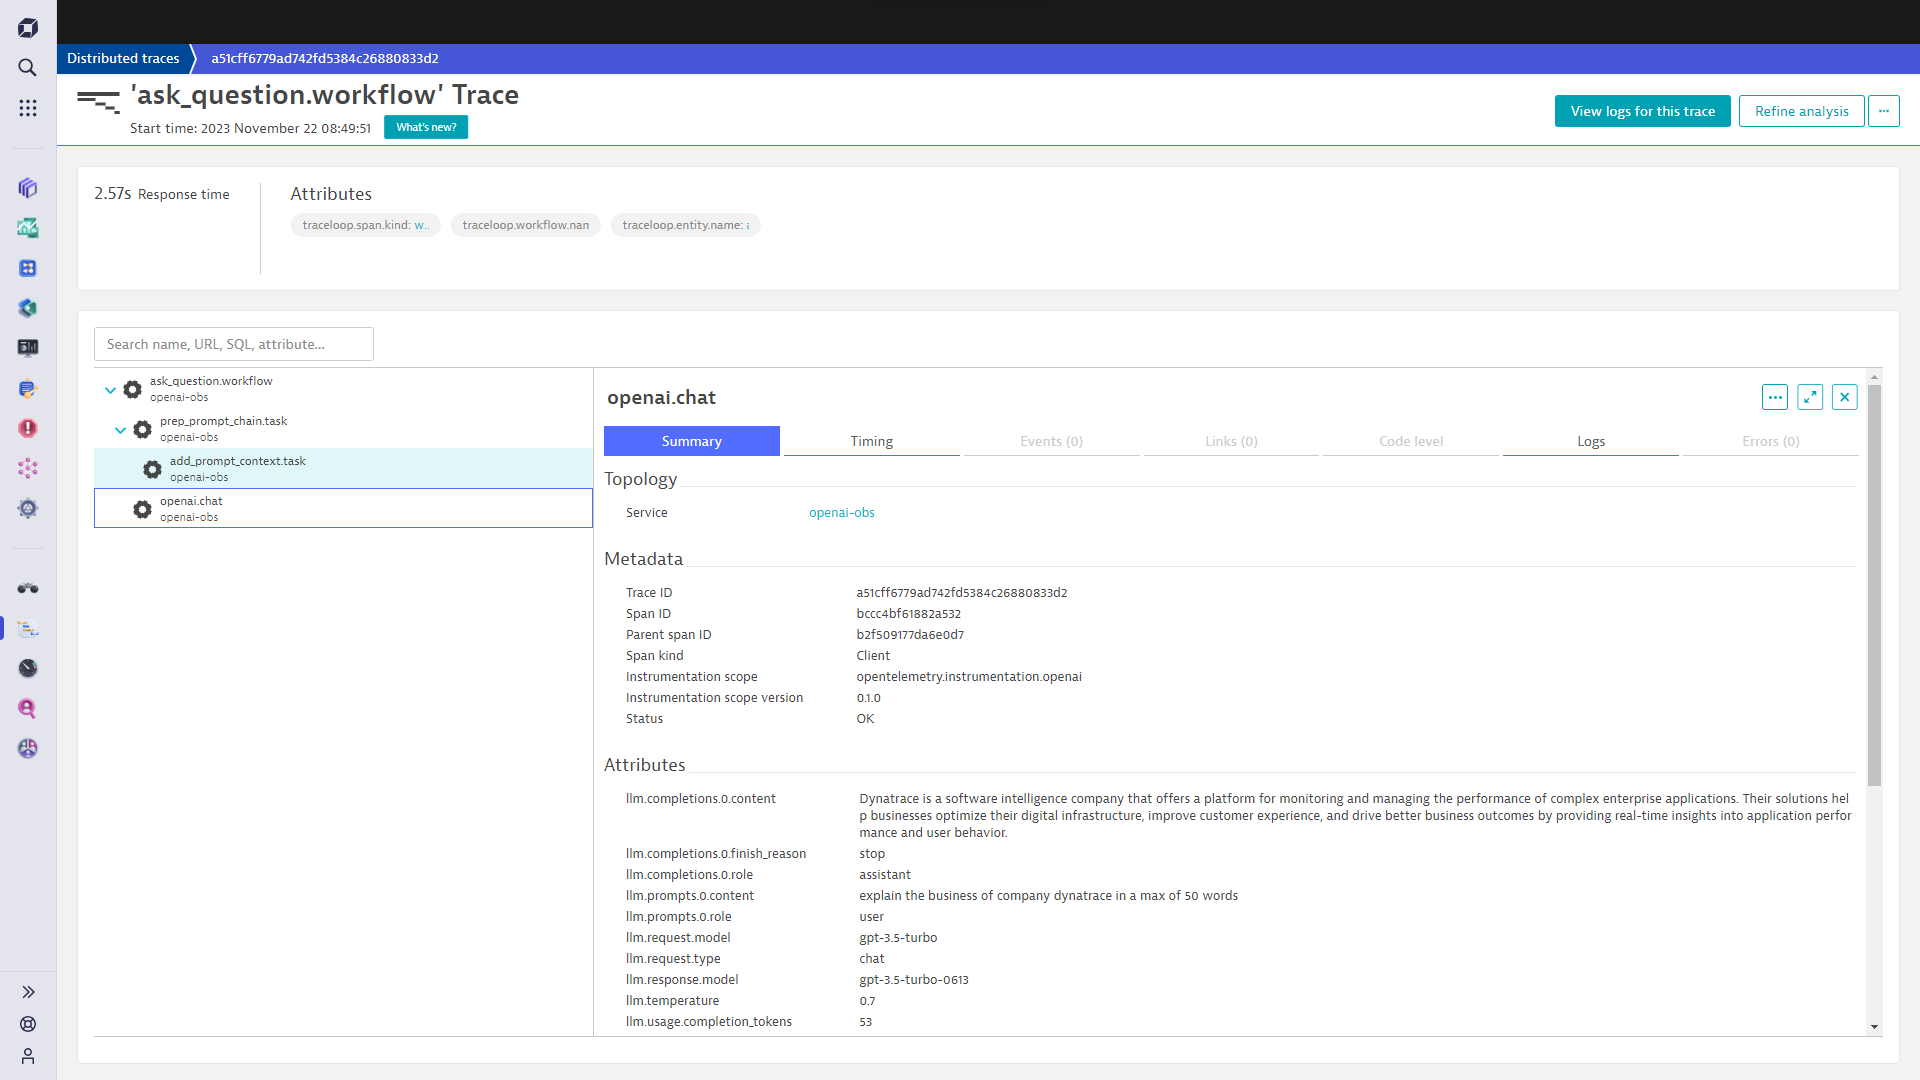Open the Logs tab of the span details
Screen dimensions: 1920x1080
pyautogui.click(x=1590, y=440)
